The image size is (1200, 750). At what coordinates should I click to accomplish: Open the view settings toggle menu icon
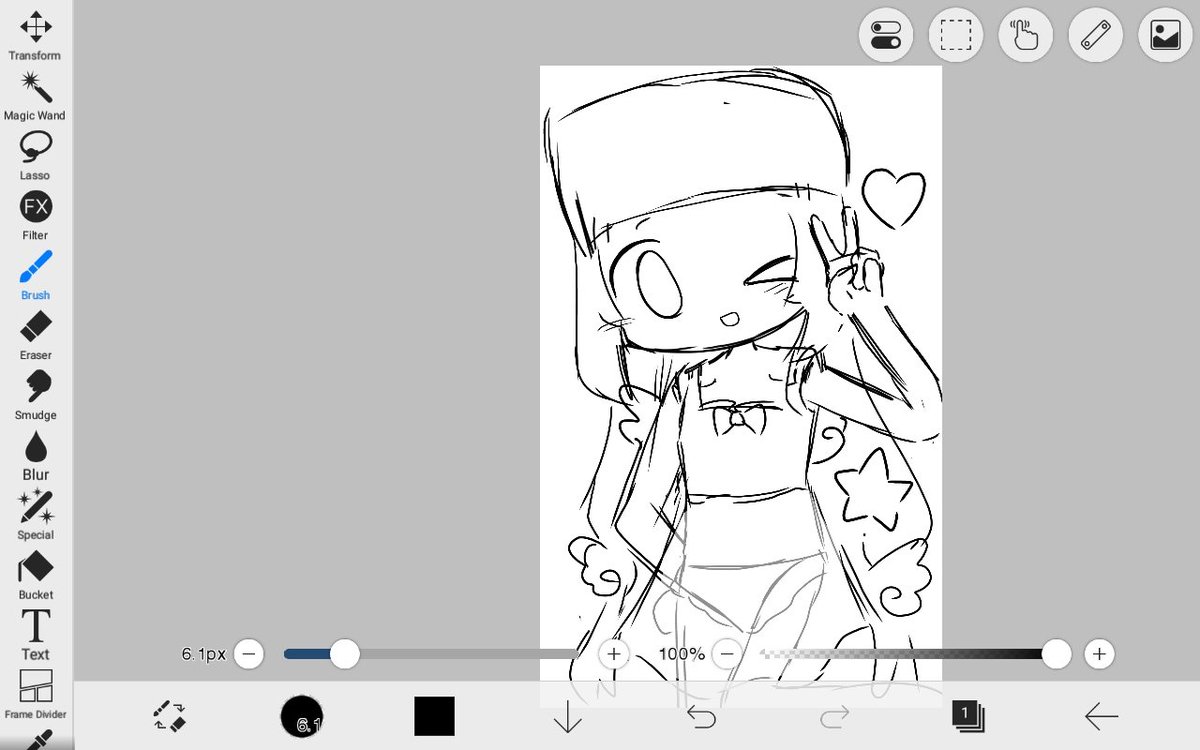(886, 36)
